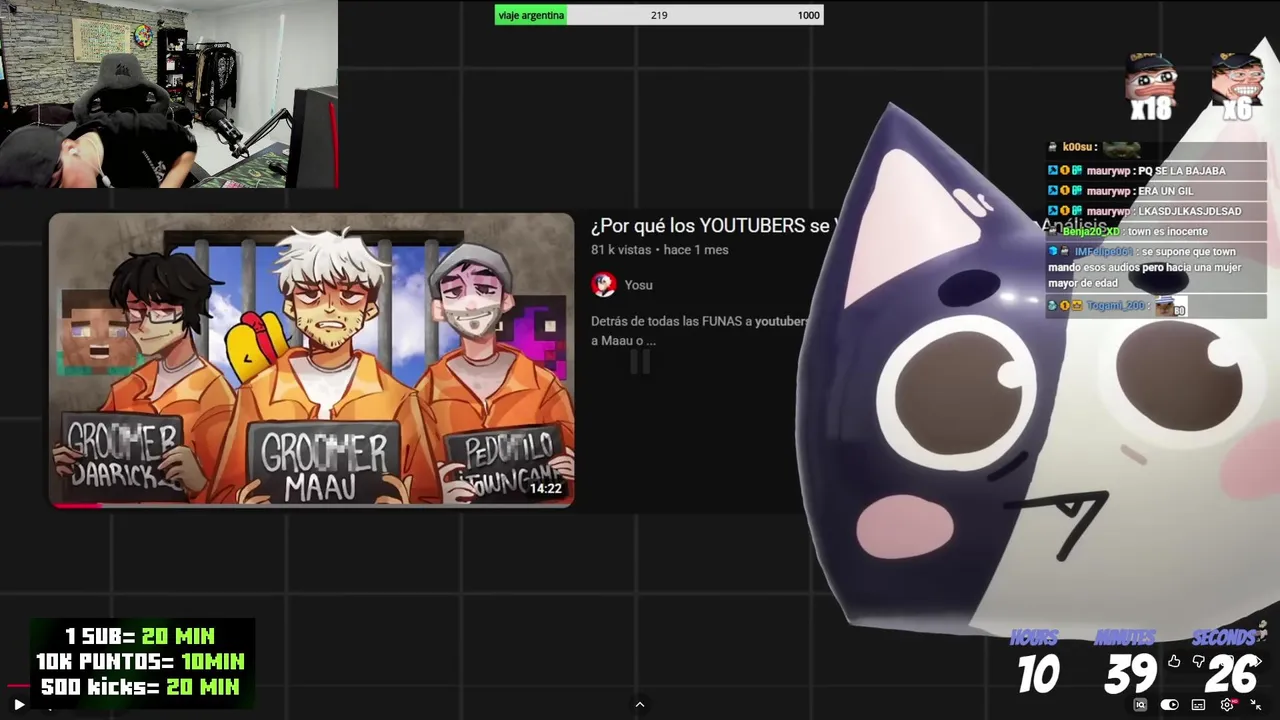Click chat message 'LKASDJLKASJDLSAD'

pyautogui.click(x=1190, y=211)
